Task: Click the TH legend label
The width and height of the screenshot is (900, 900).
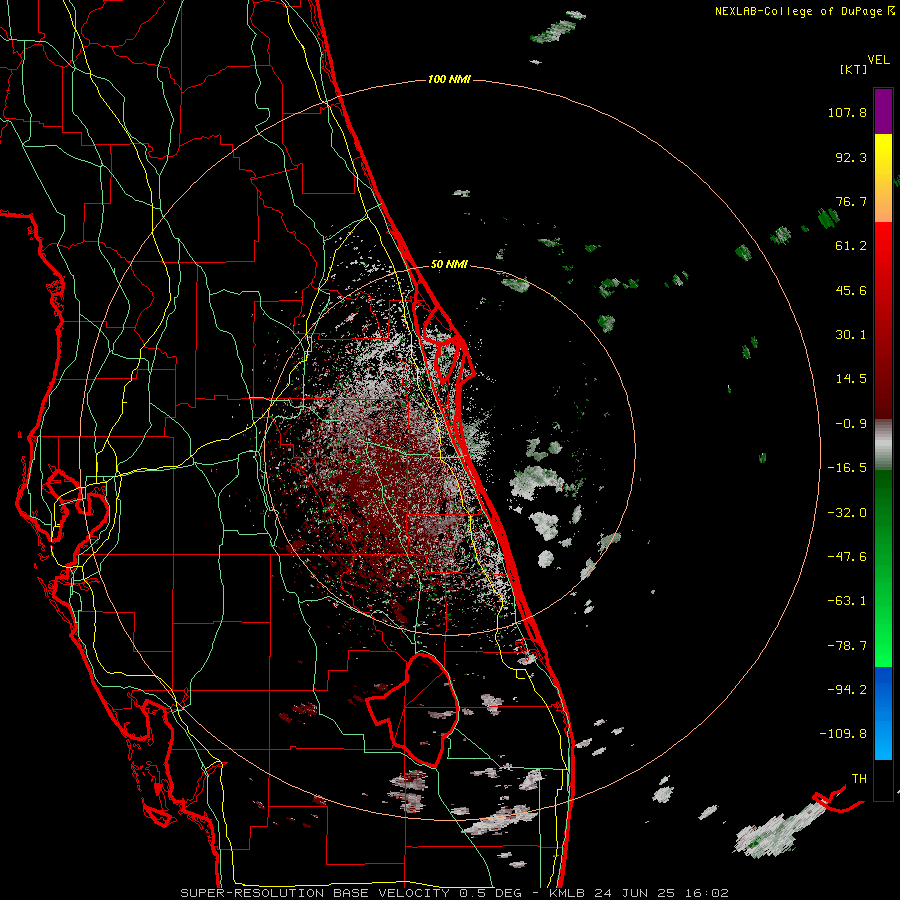Action: coord(859,779)
